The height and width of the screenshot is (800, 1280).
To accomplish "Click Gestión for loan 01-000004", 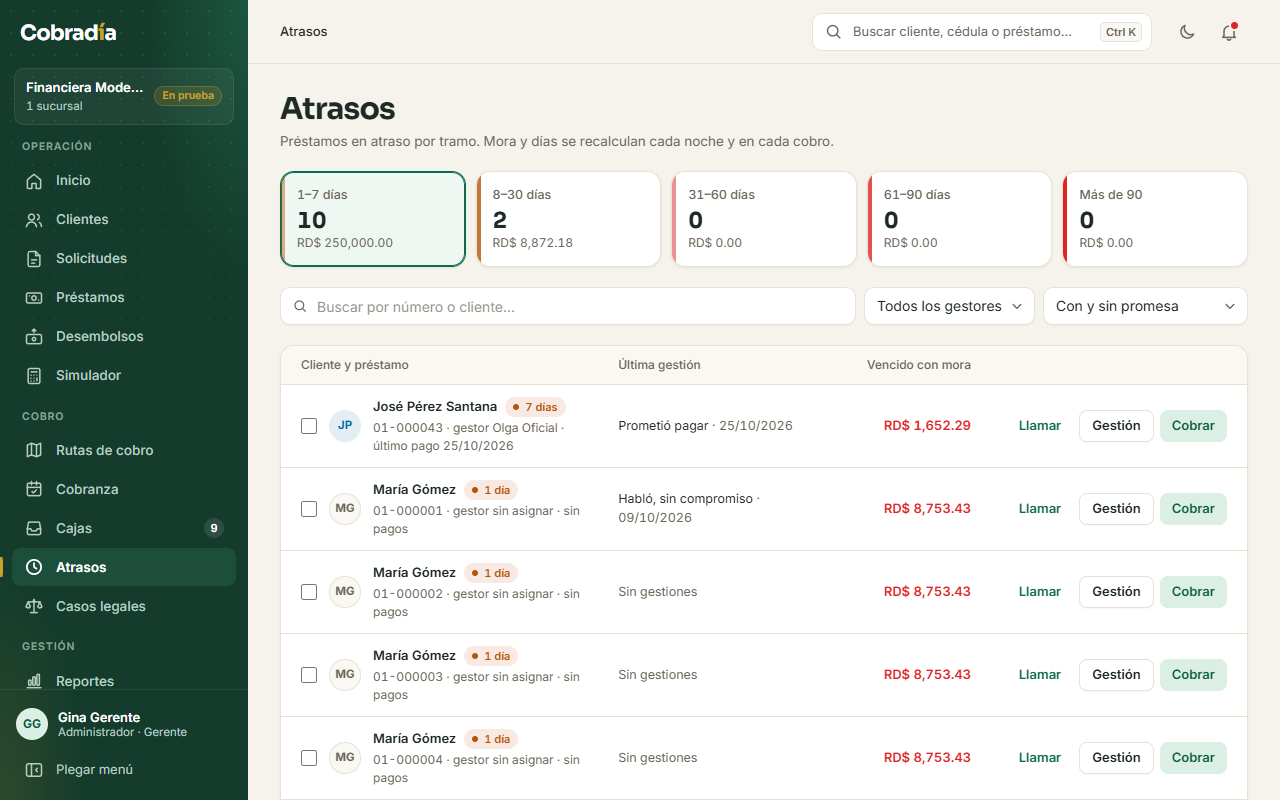I will click(x=1116, y=758).
